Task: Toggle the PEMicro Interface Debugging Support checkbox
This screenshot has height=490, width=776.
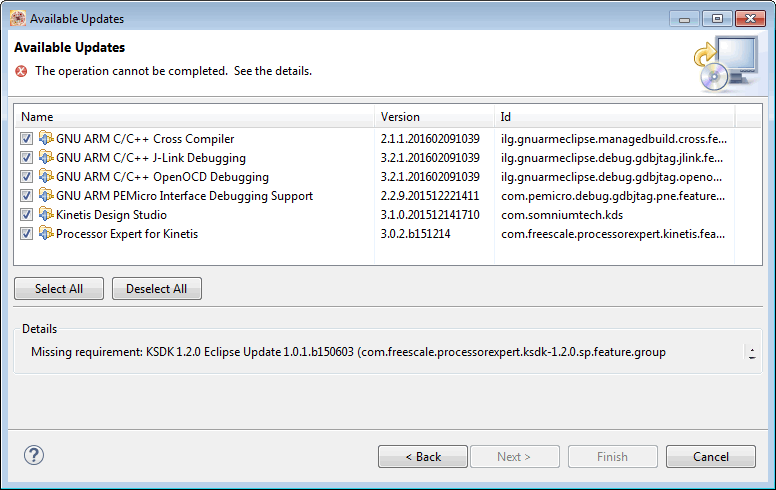Action: pyautogui.click(x=26, y=196)
